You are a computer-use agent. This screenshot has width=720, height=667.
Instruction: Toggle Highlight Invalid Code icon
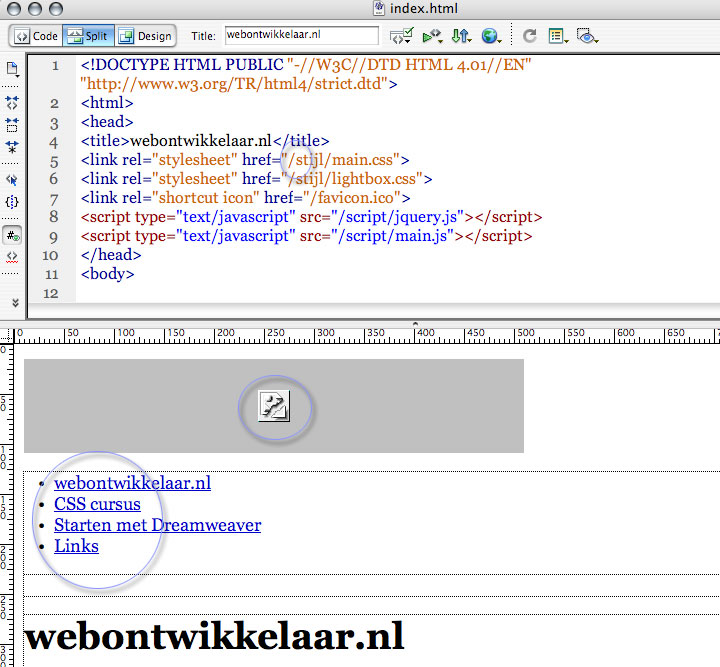[x=12, y=257]
